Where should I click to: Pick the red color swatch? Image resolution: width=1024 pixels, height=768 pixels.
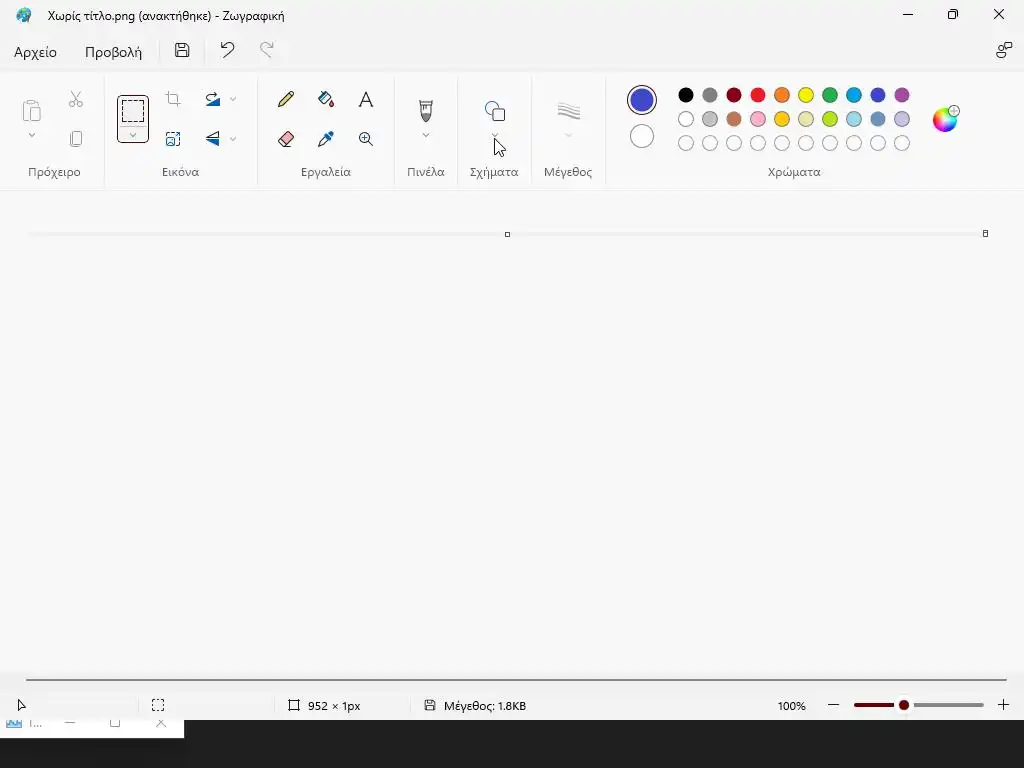[x=758, y=95]
